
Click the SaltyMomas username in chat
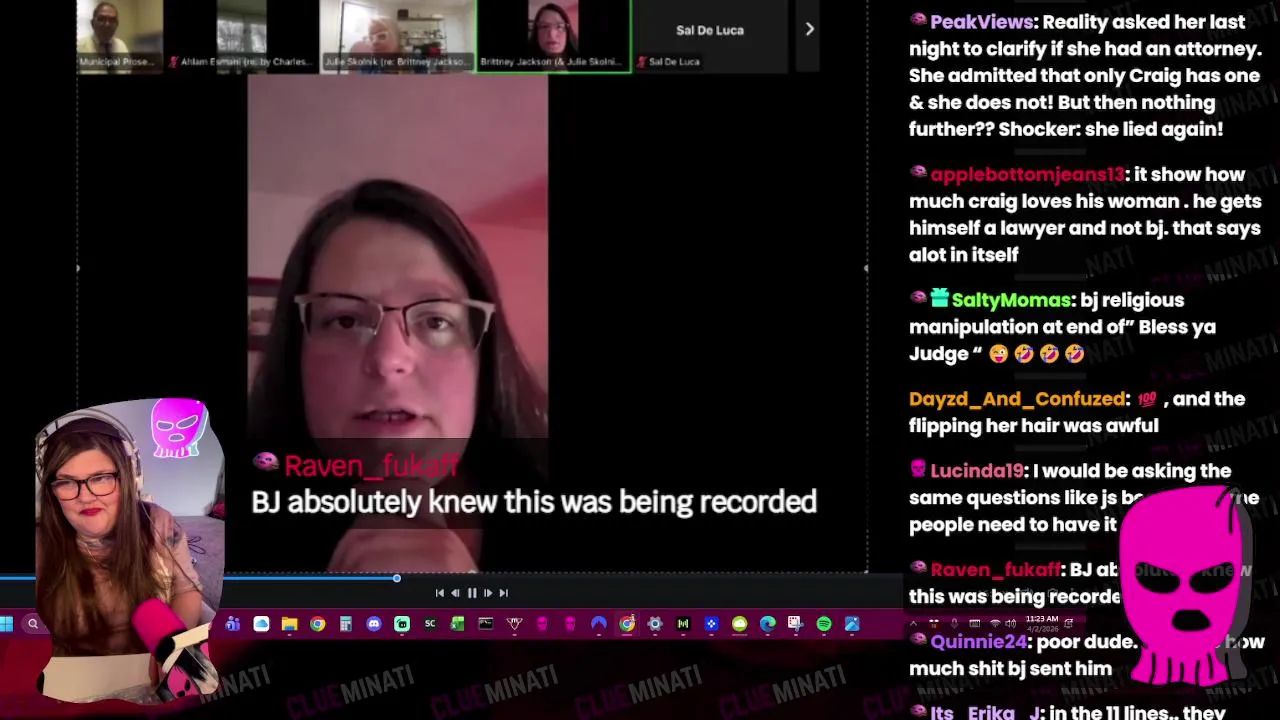pos(1010,300)
